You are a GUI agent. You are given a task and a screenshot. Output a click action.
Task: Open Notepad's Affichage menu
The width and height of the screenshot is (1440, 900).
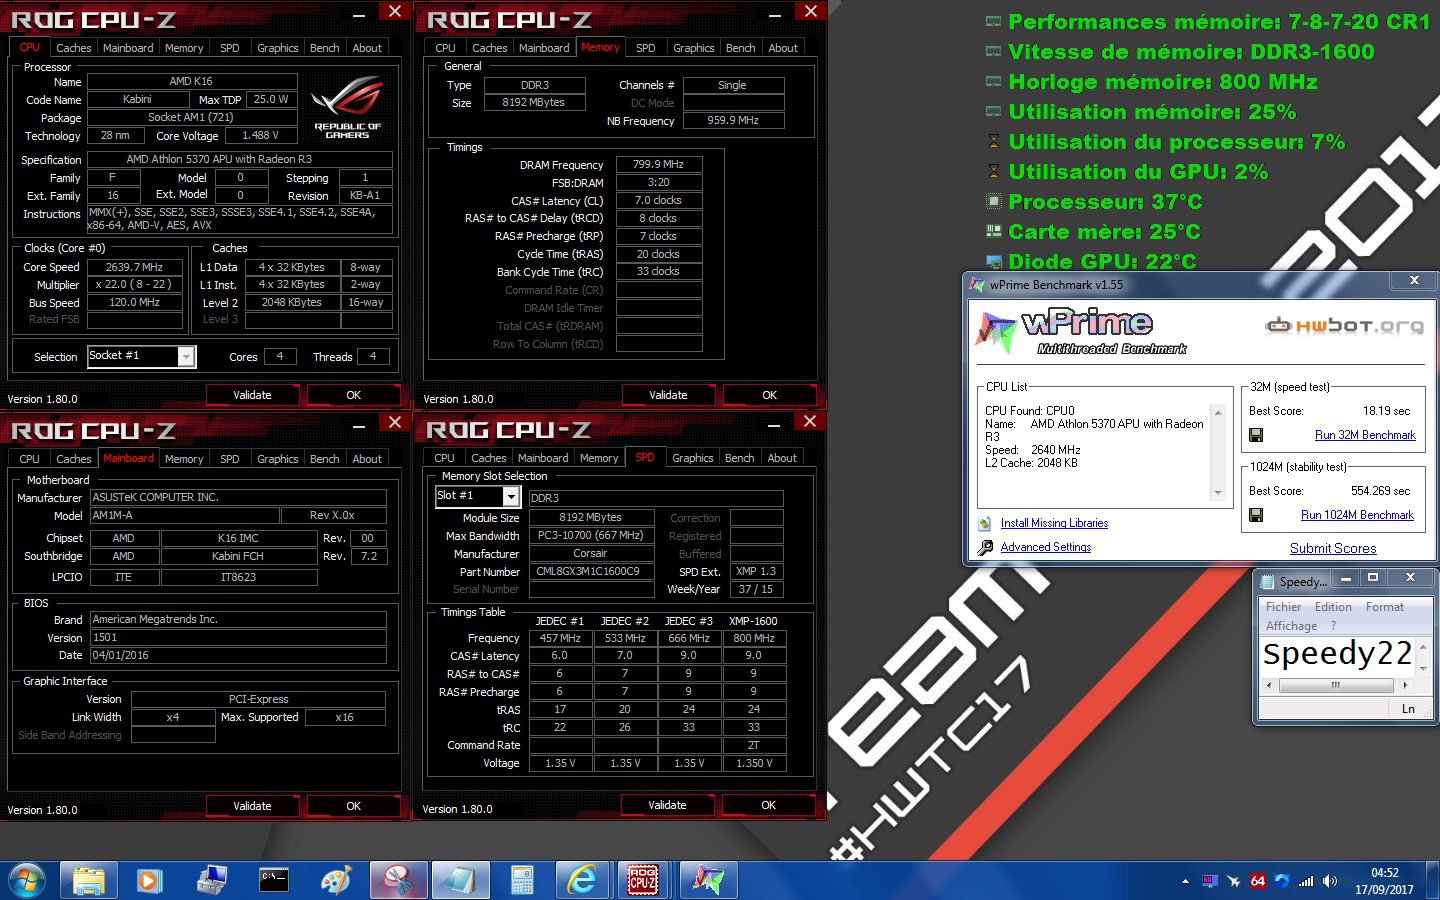[x=1291, y=626]
